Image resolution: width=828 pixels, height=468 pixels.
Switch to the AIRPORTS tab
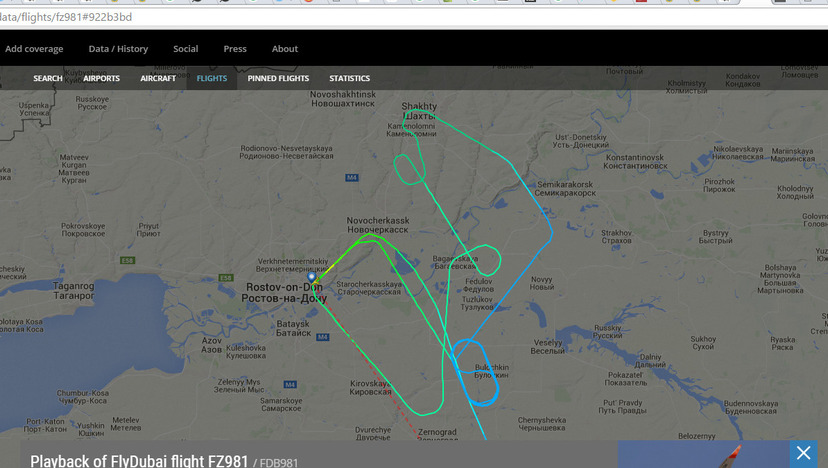coord(101,78)
